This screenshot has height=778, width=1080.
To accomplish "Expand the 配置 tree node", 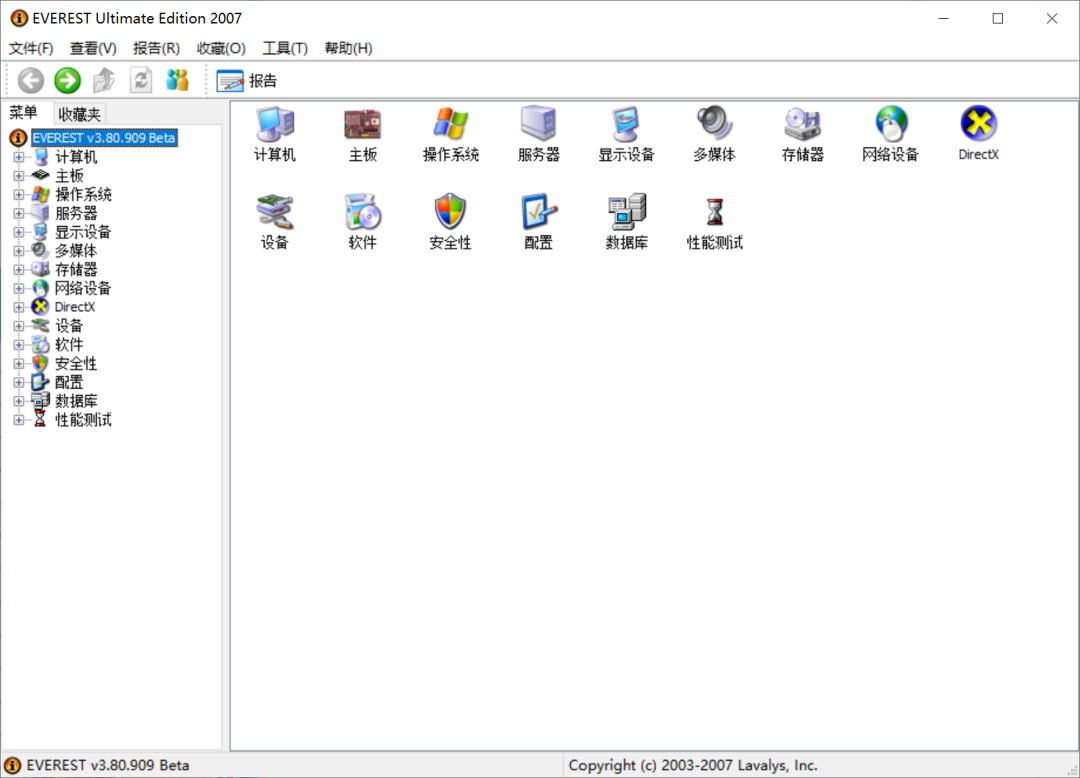I will click(19, 382).
